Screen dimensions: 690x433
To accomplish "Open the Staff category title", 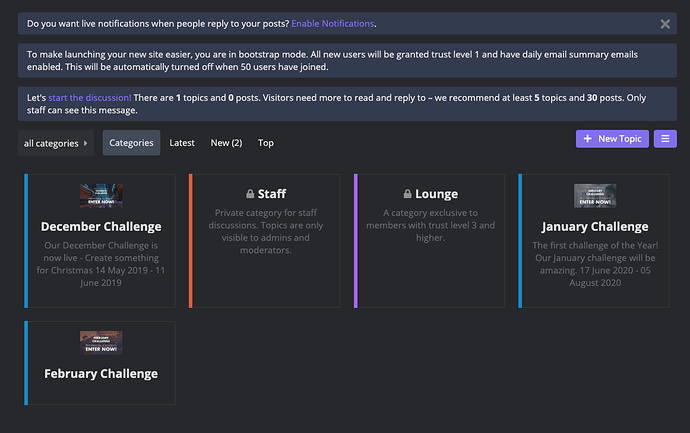I will click(x=272, y=194).
